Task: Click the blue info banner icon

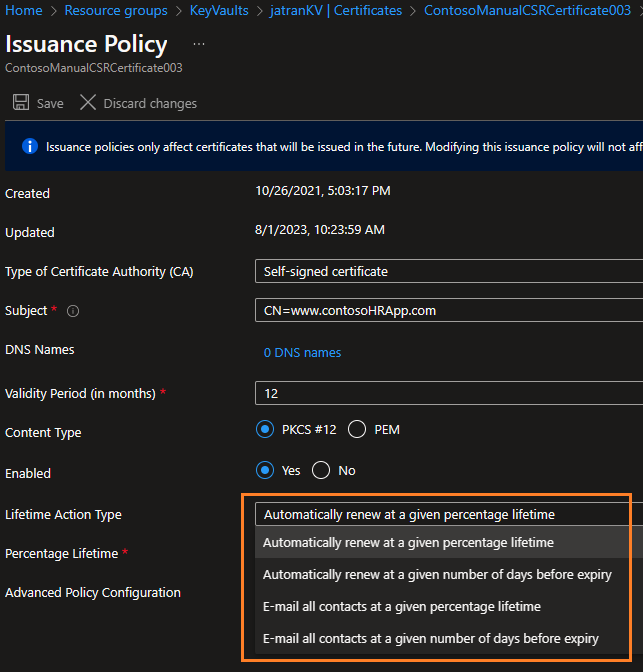Action: click(x=30, y=146)
